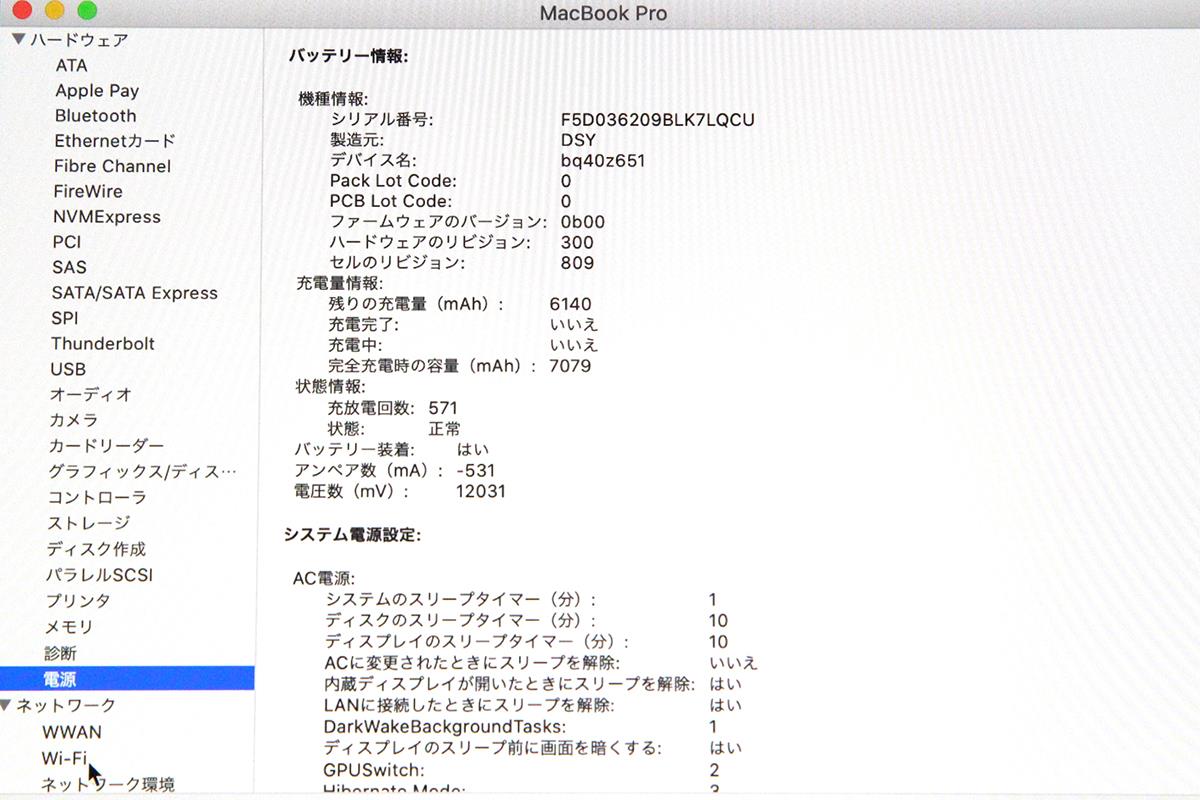This screenshot has height=800, width=1200.
Task: Collapse the ハードウェア disclosure triangle
Action: pos(18,40)
